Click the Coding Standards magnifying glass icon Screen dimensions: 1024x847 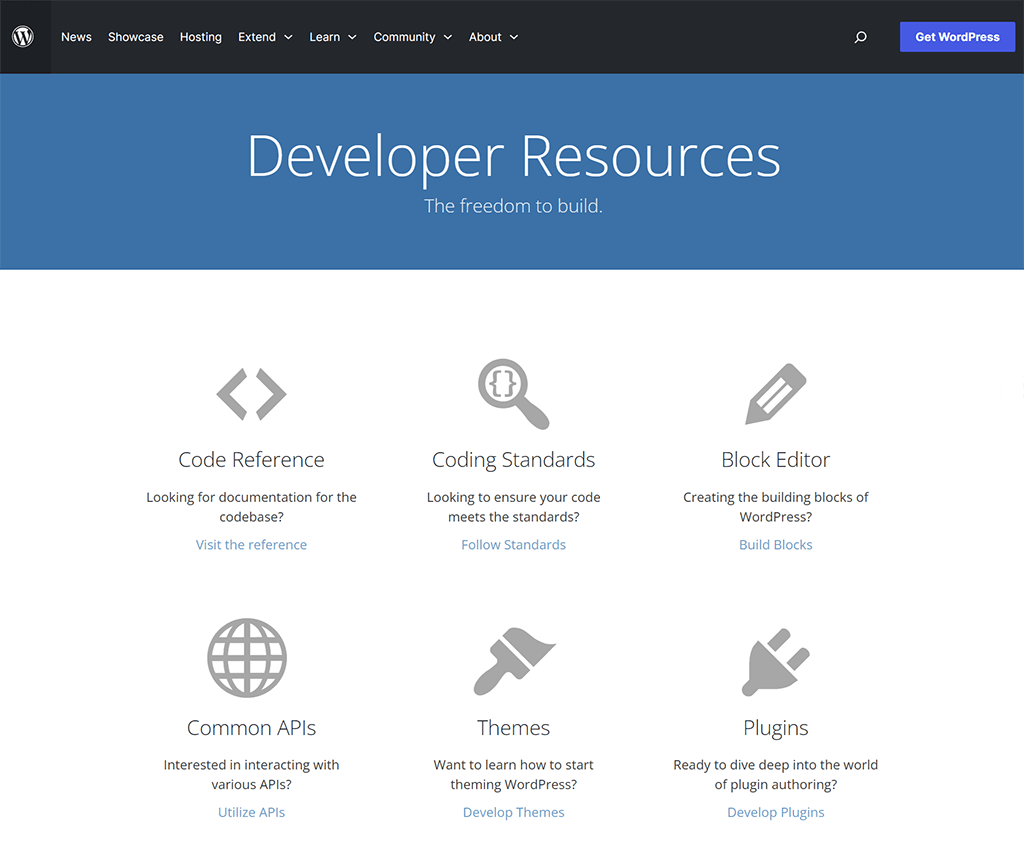click(x=513, y=394)
